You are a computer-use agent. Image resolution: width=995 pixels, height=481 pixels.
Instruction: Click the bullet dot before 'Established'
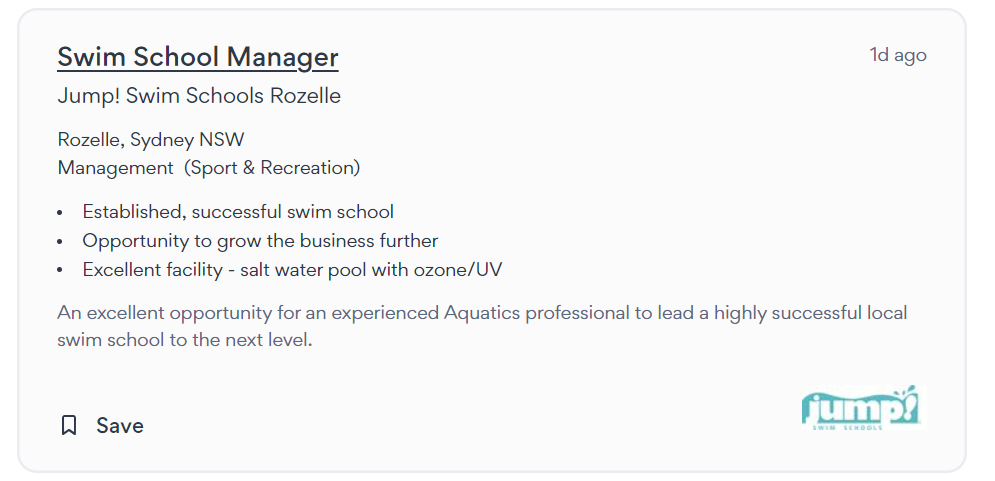coord(60,213)
